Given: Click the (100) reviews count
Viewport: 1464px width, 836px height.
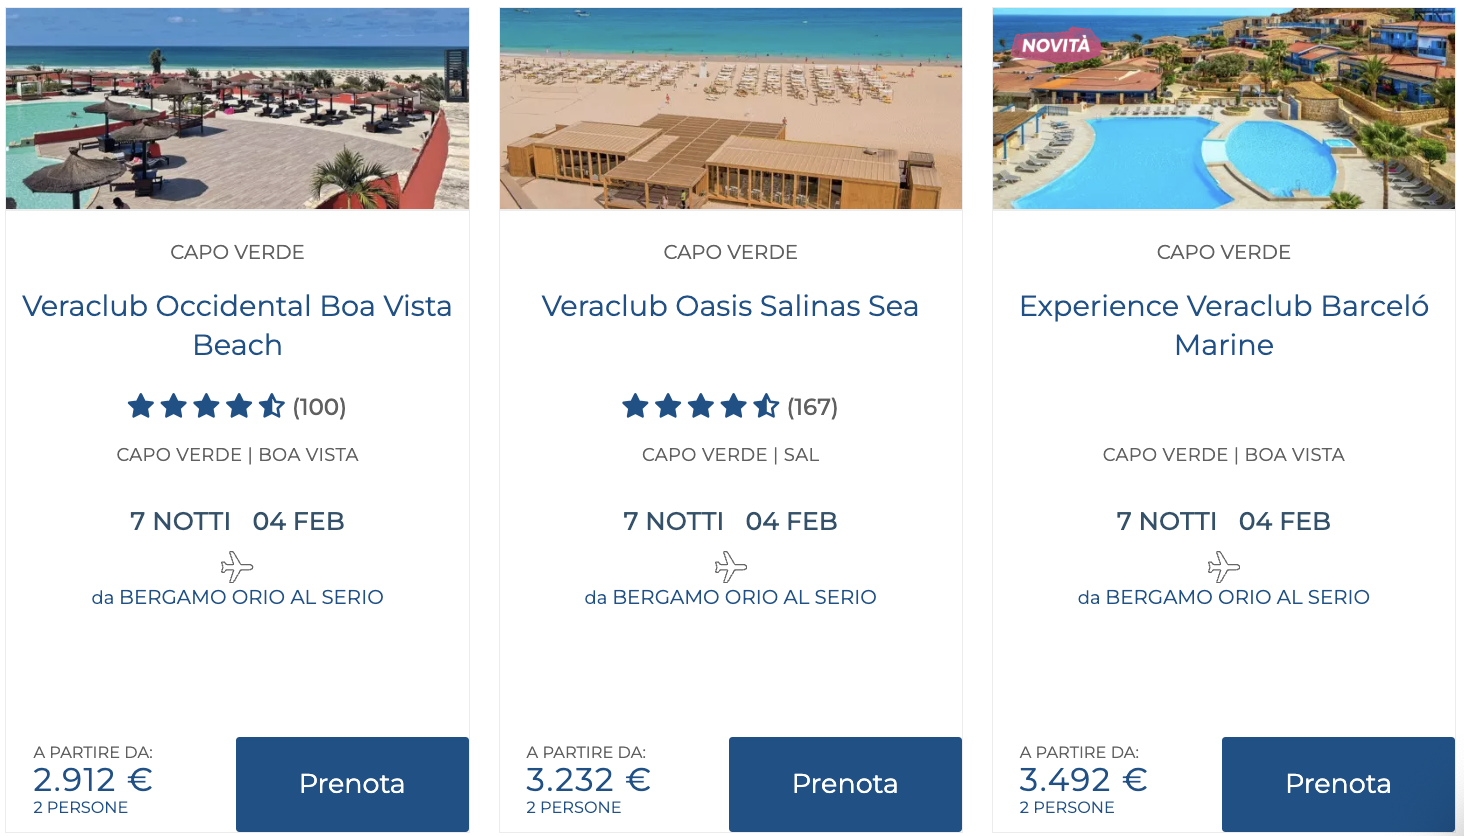Looking at the screenshot, I should tap(319, 407).
